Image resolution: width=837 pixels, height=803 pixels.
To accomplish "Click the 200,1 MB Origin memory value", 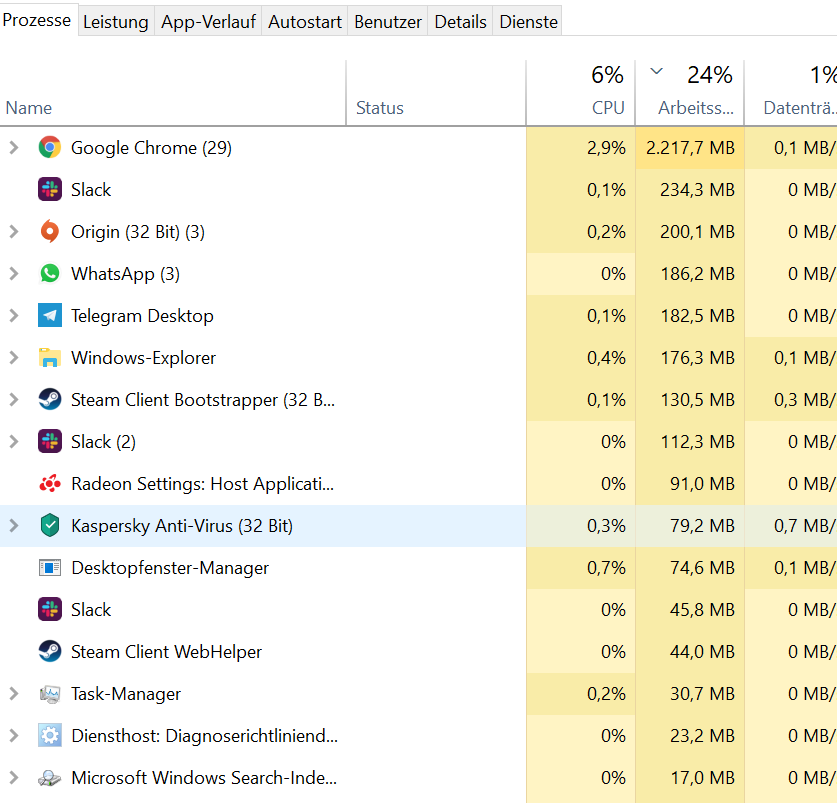I will point(698,232).
